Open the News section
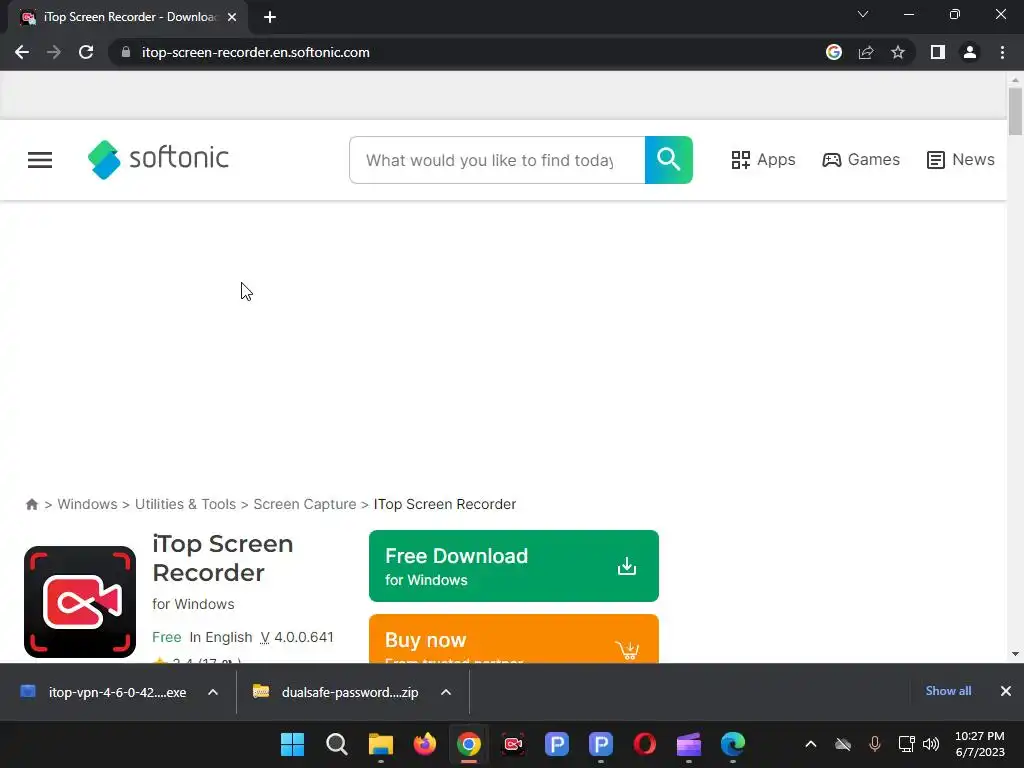 point(961,160)
